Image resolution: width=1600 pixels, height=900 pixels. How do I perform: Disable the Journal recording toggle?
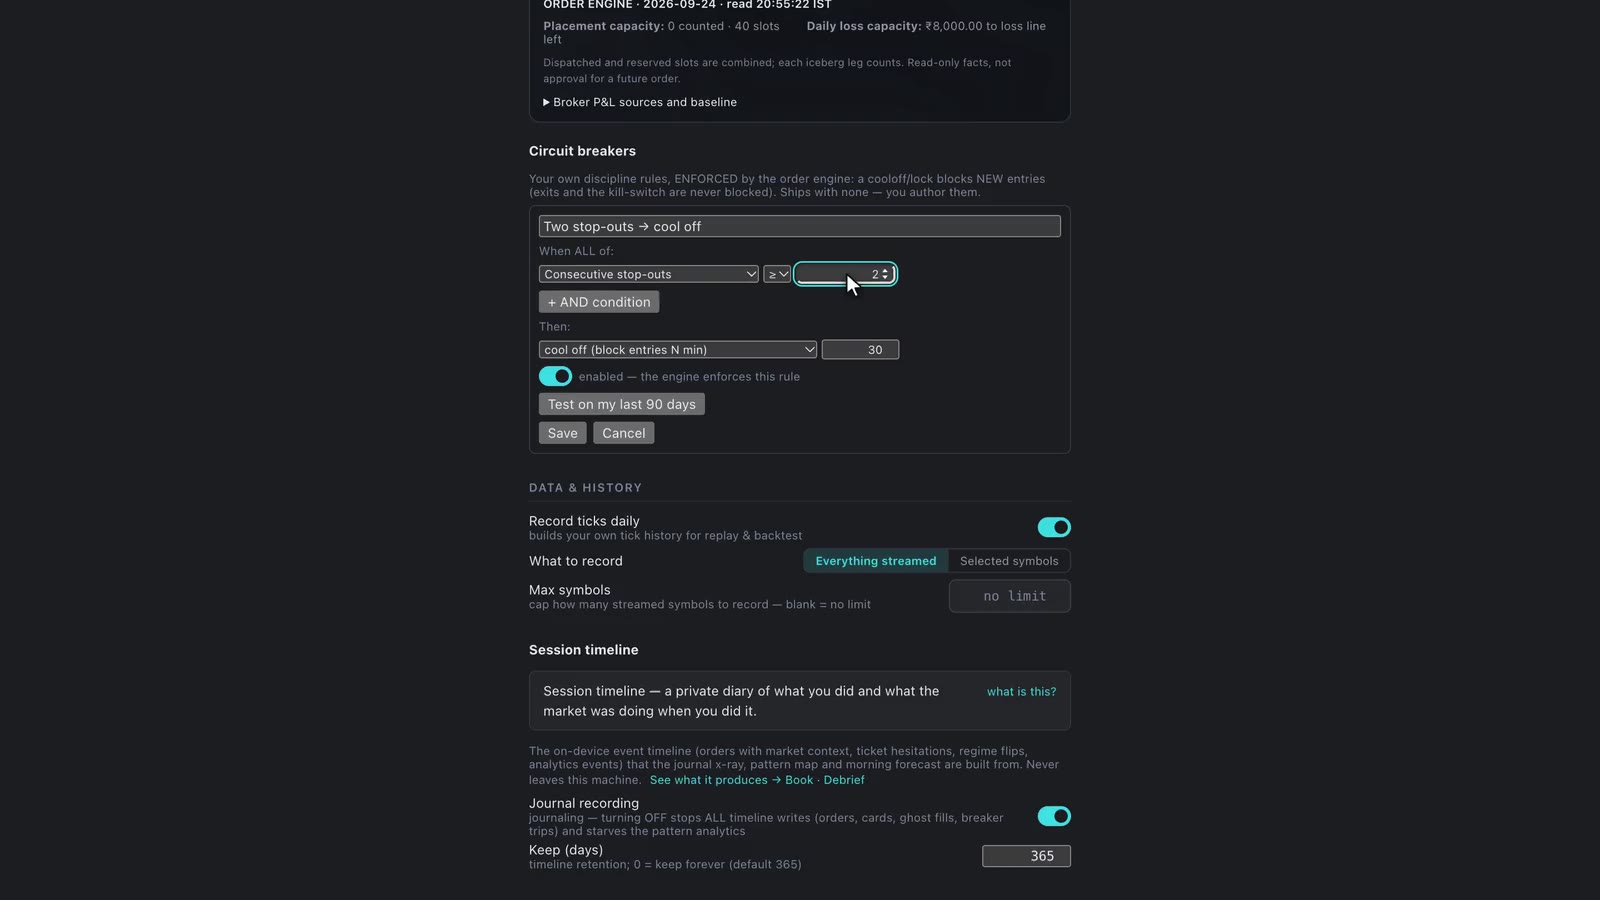pos(1054,816)
